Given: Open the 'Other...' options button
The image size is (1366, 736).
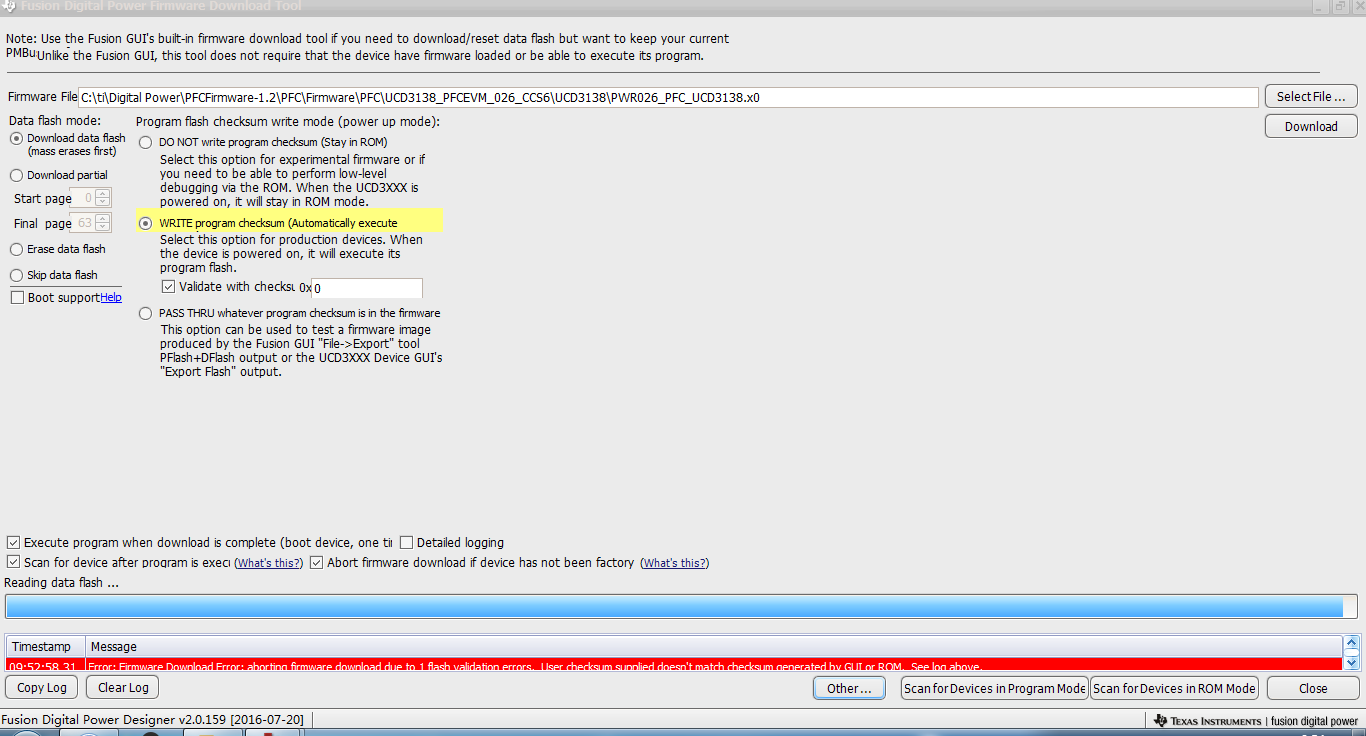Looking at the screenshot, I should pyautogui.click(x=849, y=688).
